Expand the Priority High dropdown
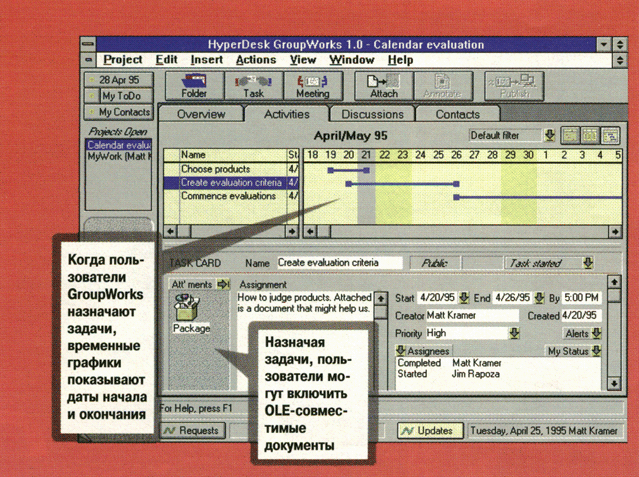 click(514, 333)
